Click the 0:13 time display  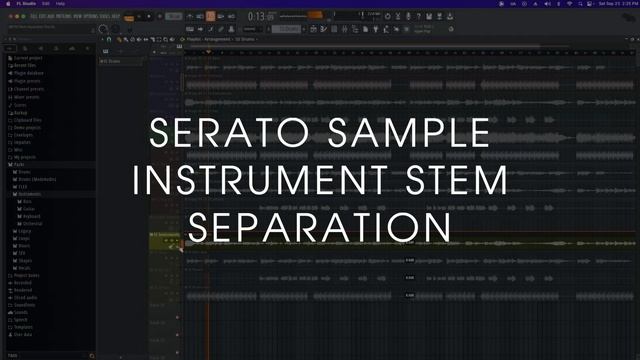point(260,17)
